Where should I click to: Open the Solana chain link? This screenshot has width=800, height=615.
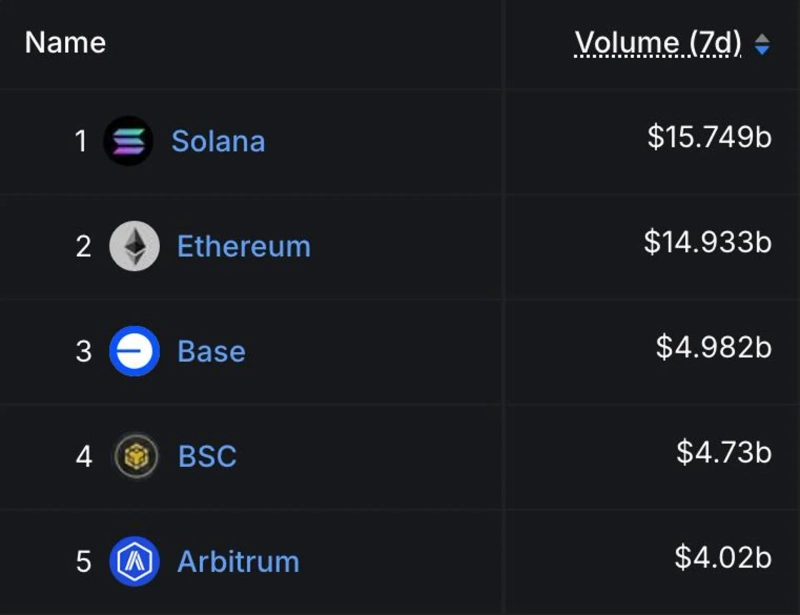[218, 141]
